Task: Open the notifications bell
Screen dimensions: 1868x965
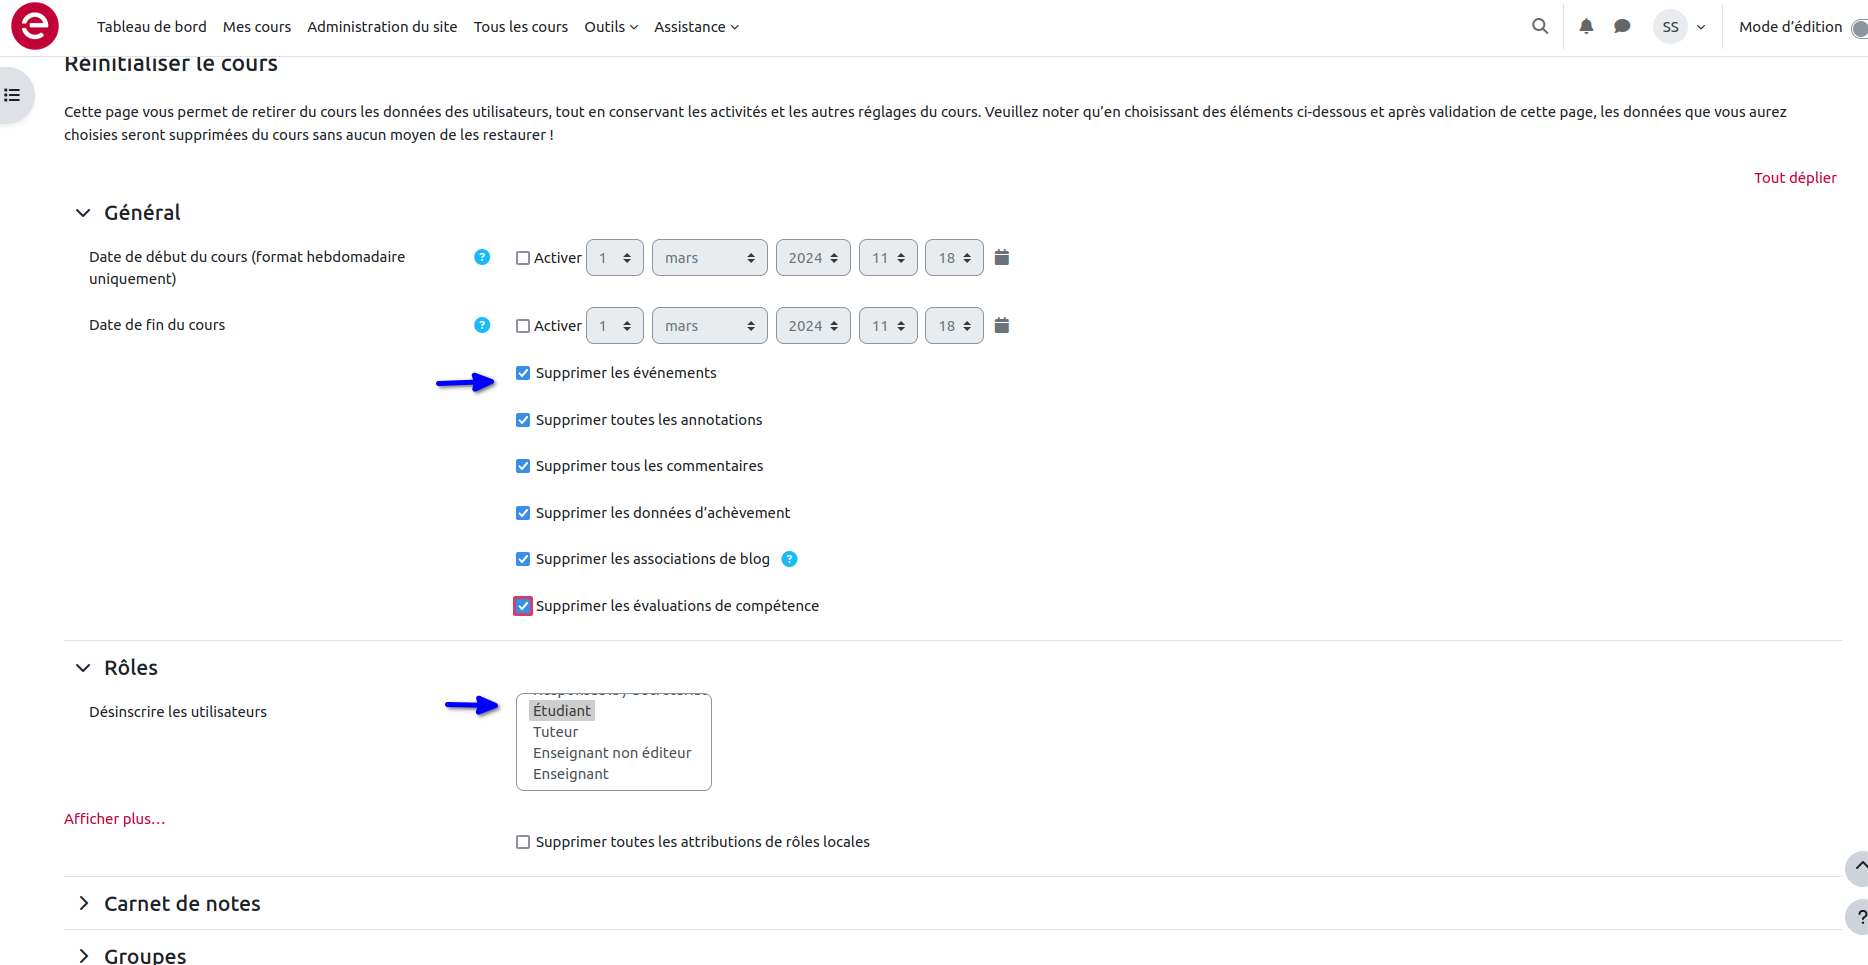Action: pos(1586,27)
